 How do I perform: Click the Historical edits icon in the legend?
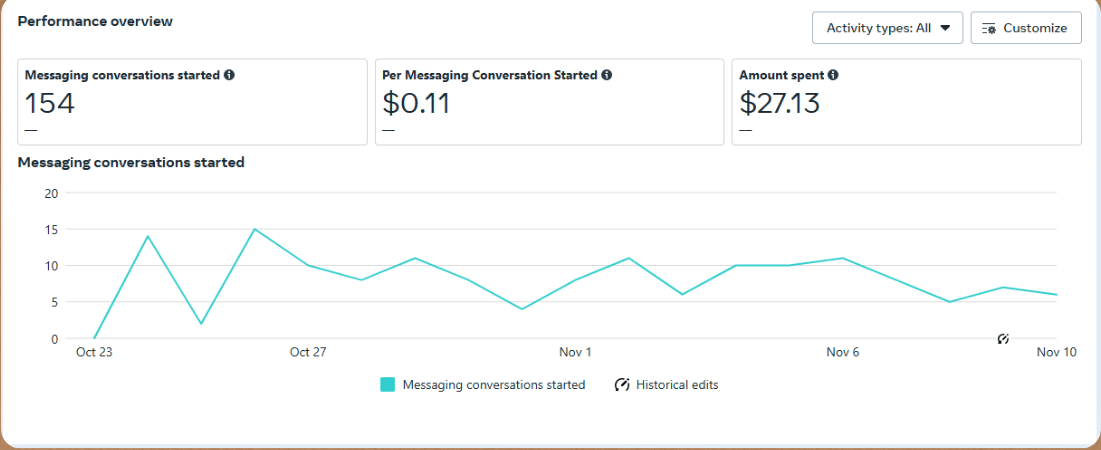[x=622, y=385]
